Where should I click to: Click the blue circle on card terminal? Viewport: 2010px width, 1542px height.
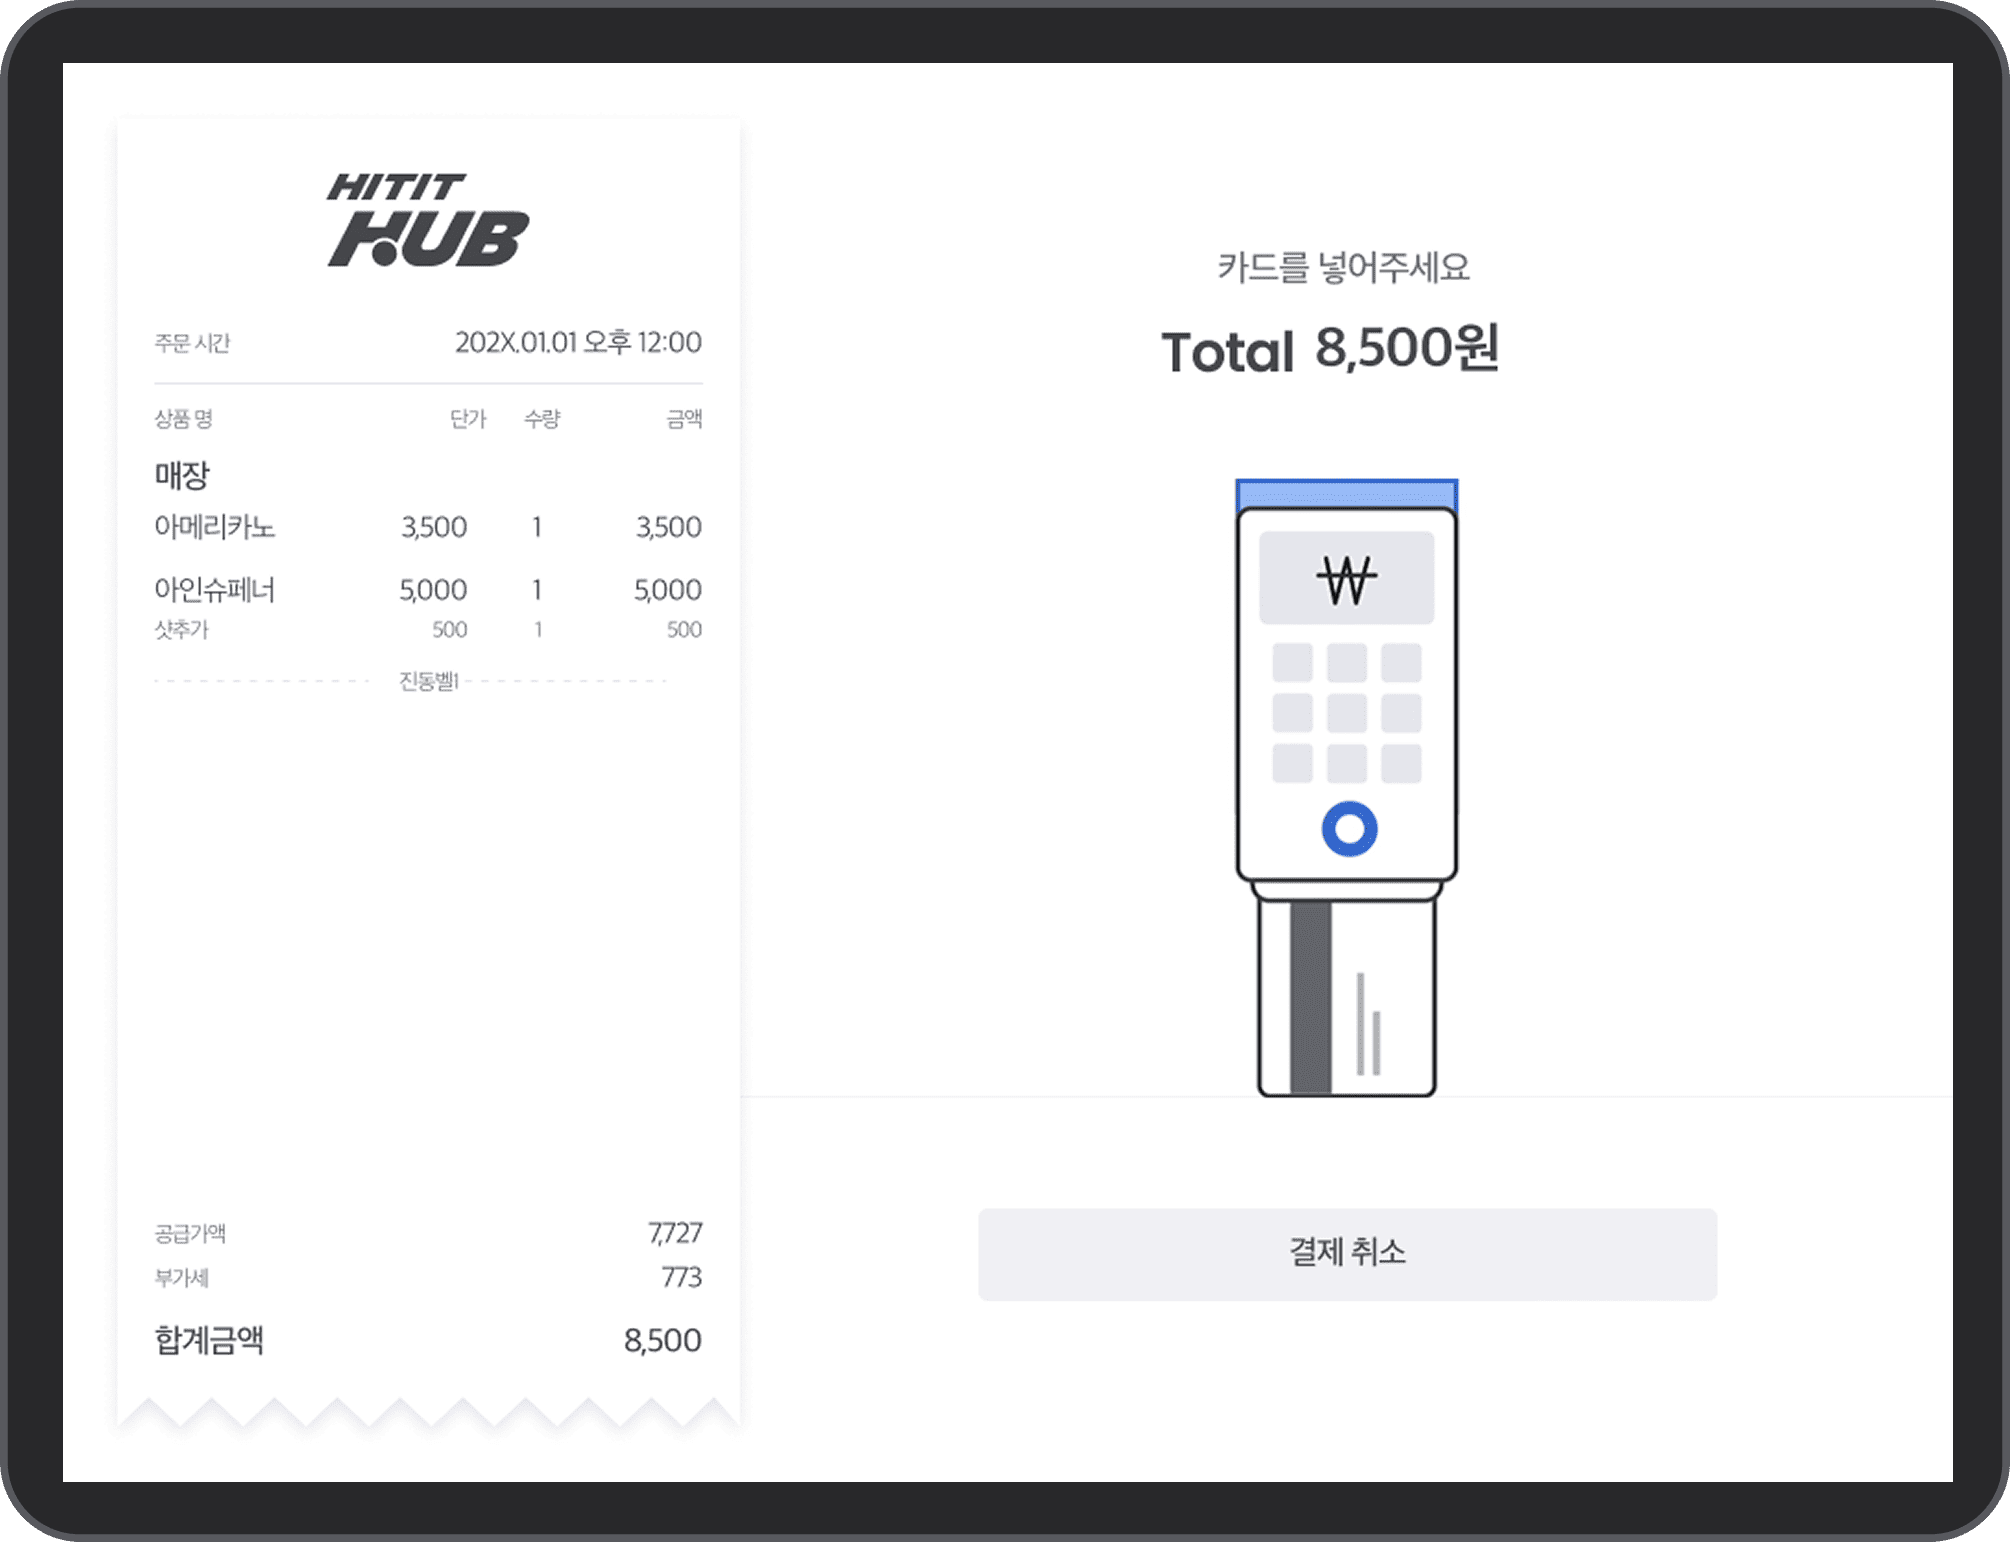1348,829
